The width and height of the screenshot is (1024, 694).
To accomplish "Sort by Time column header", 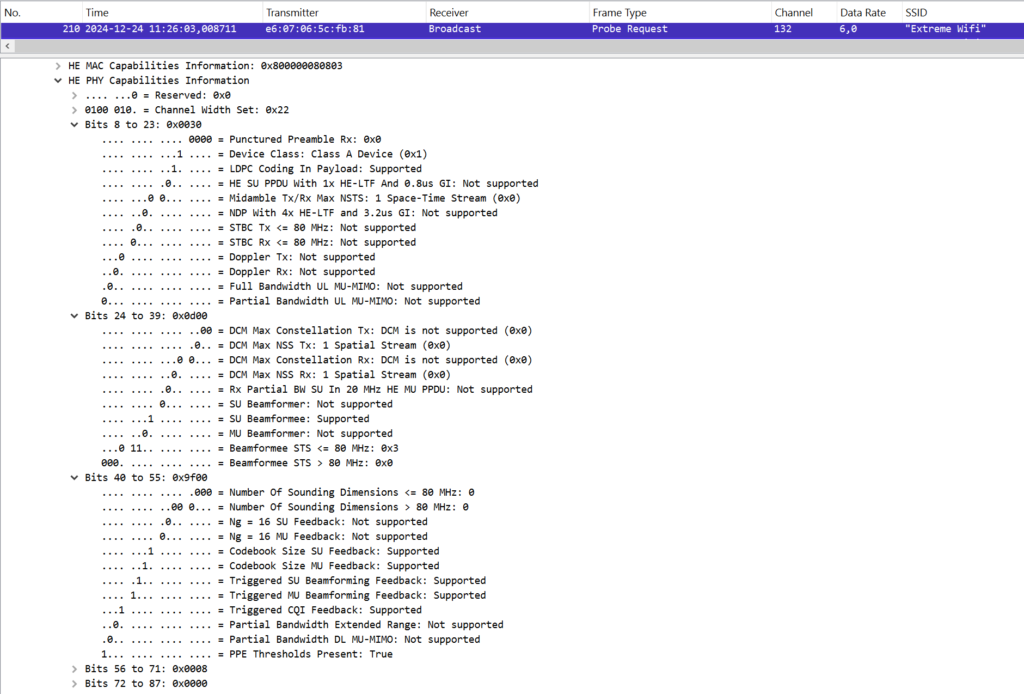I will click(x=172, y=12).
